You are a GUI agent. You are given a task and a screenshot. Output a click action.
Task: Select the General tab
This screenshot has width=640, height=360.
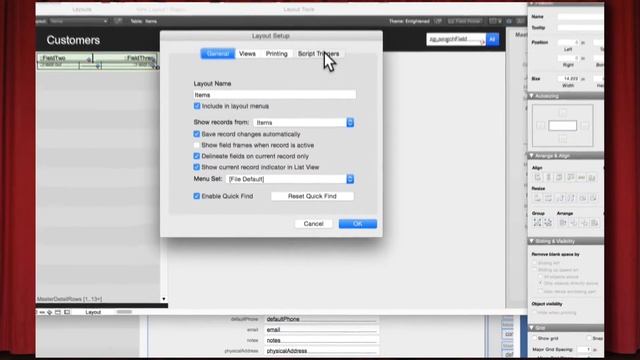218,53
